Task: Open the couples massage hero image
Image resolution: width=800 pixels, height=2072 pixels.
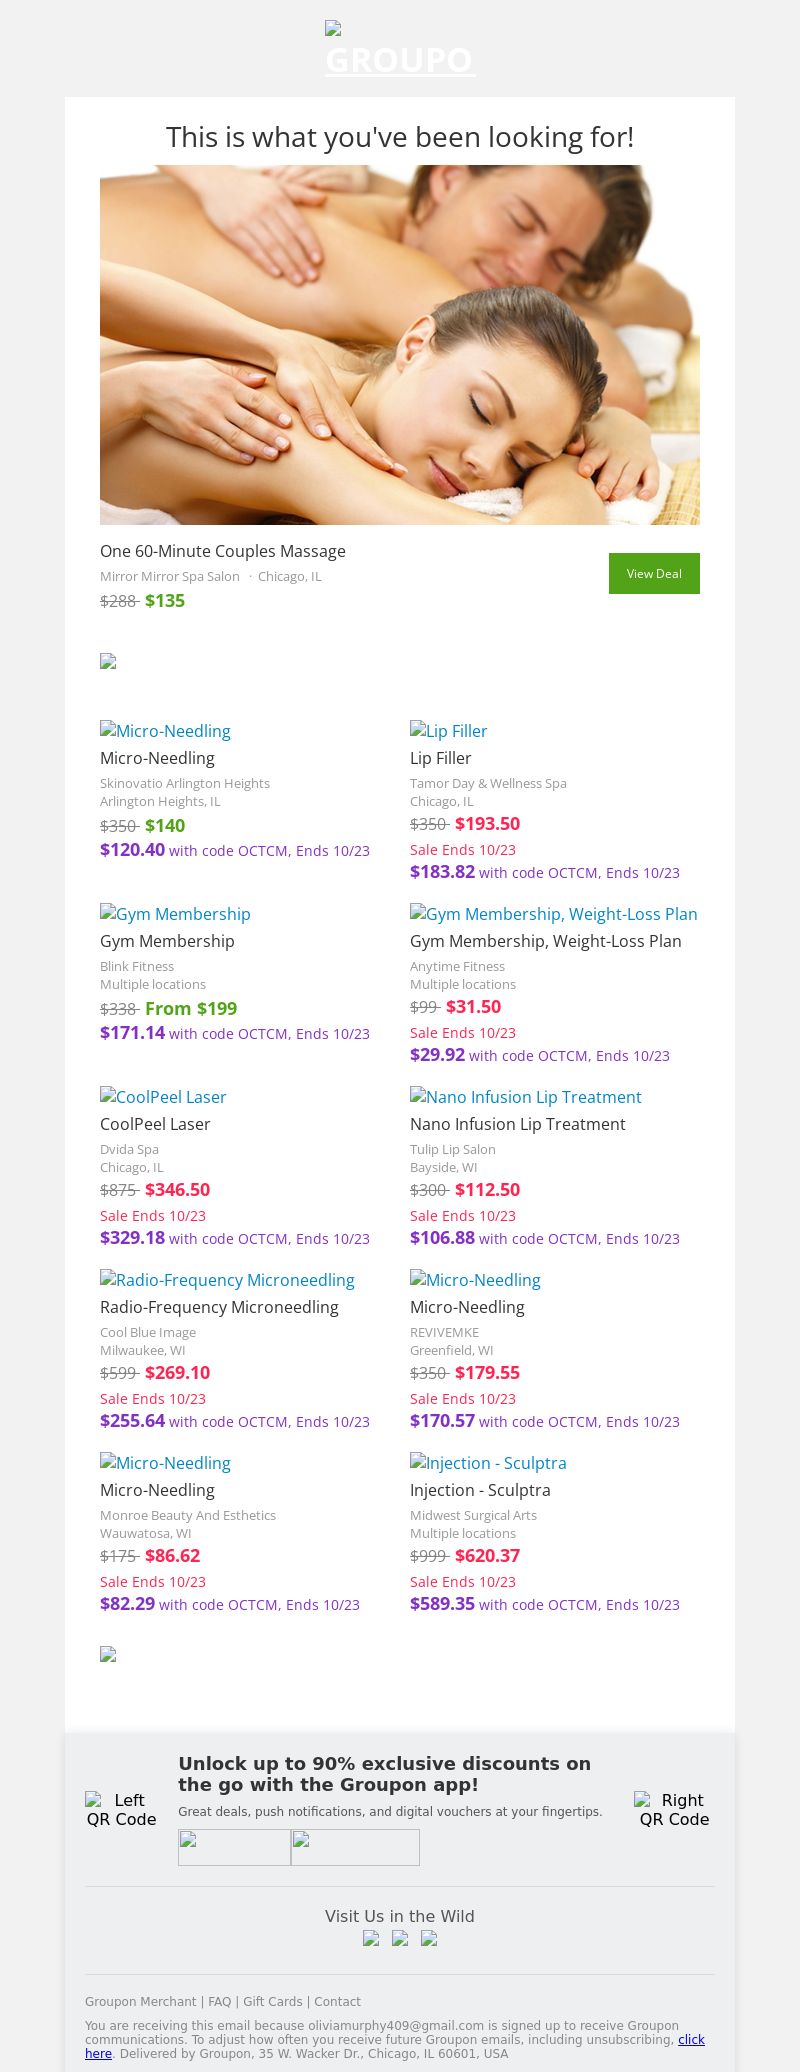Action: click(400, 345)
